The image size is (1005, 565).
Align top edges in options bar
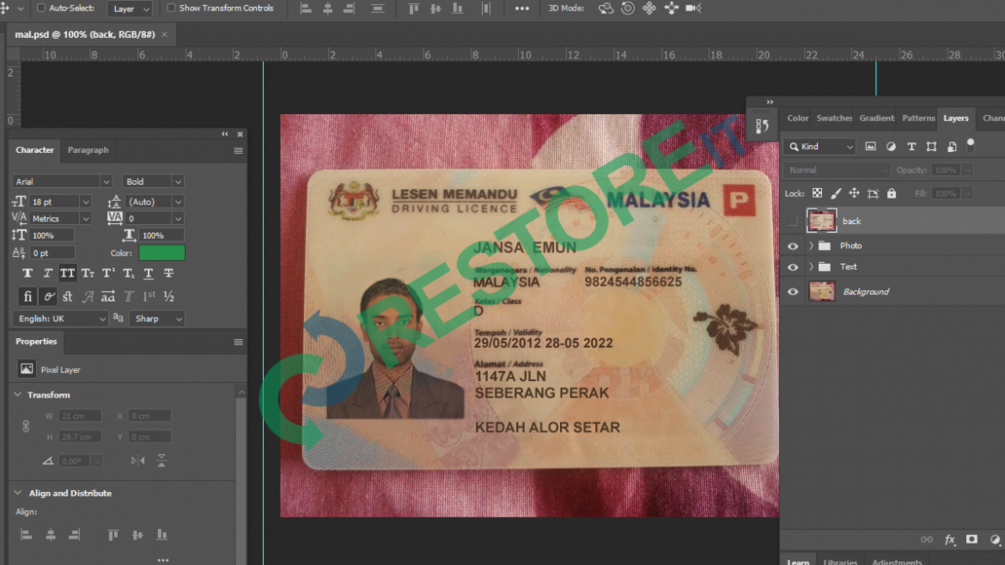pos(413,8)
